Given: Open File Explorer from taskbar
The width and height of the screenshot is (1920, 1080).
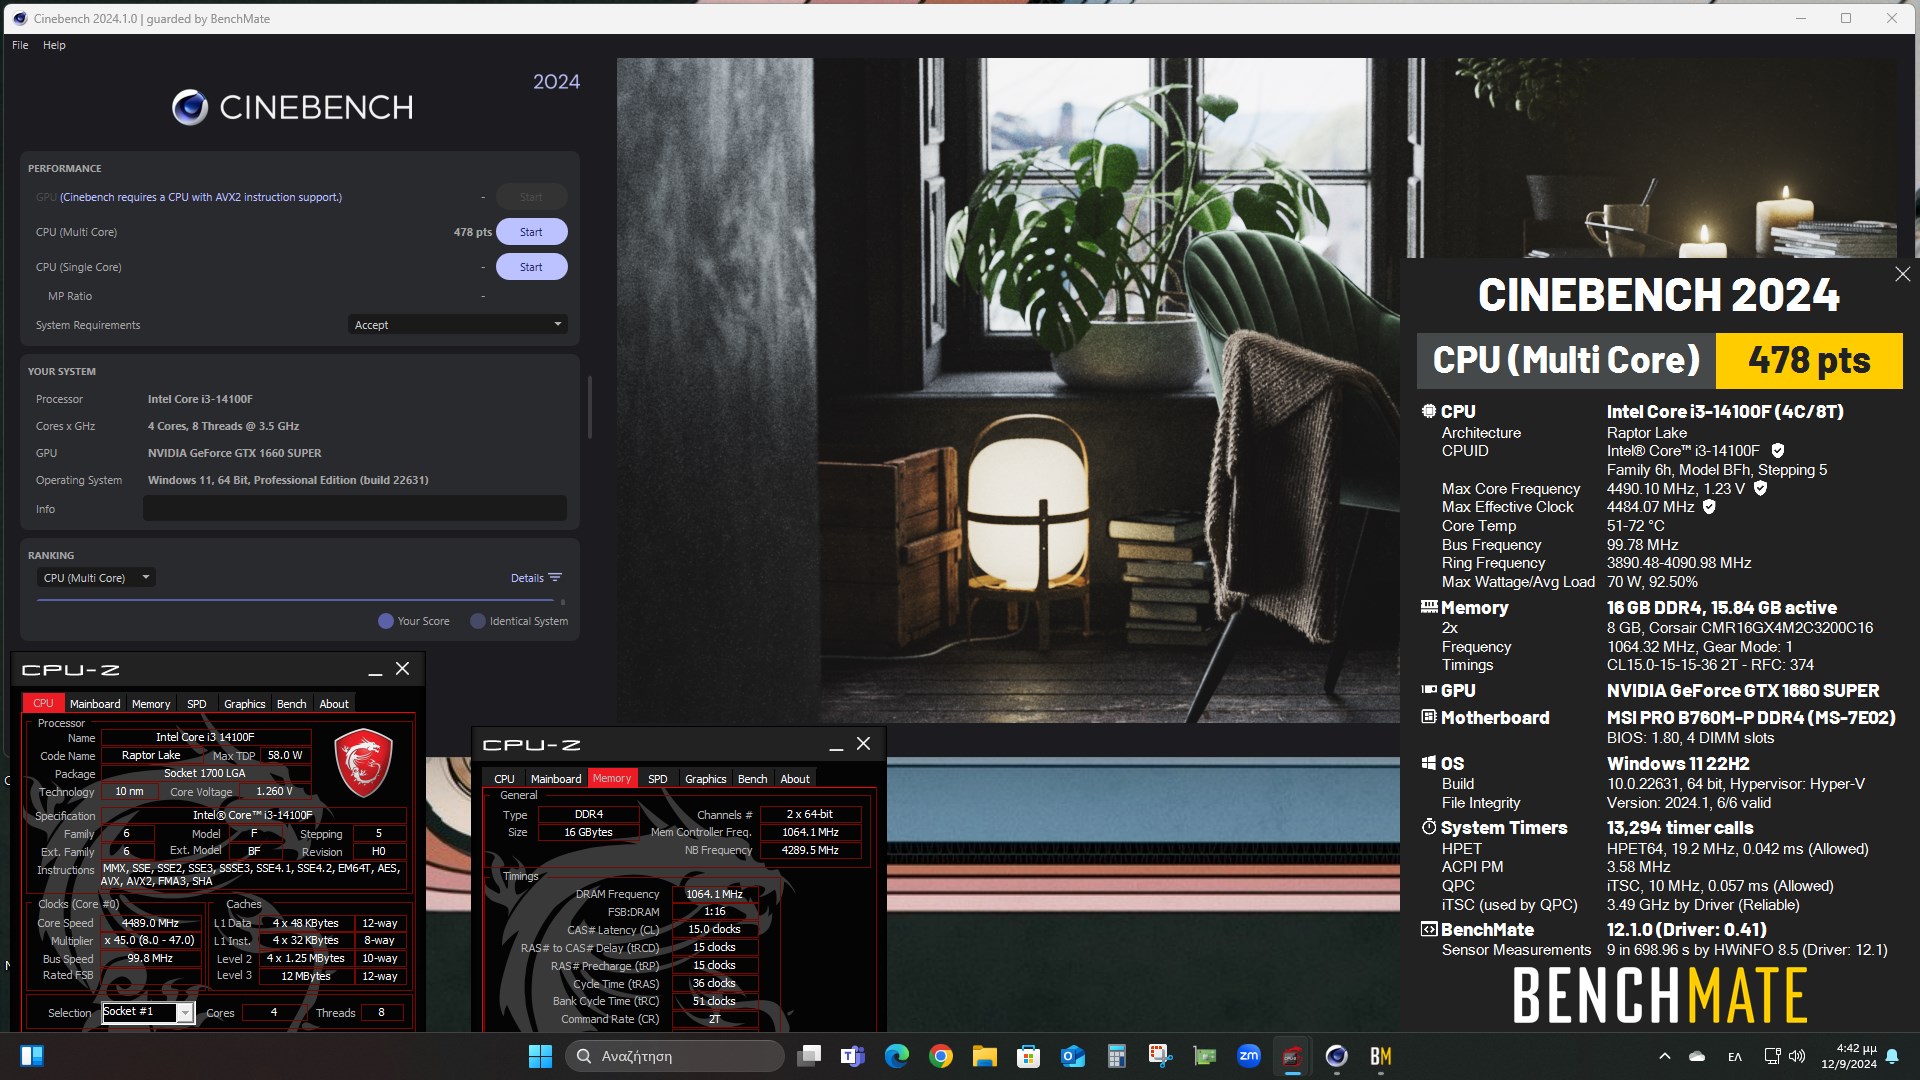Looking at the screenshot, I should [x=984, y=1056].
